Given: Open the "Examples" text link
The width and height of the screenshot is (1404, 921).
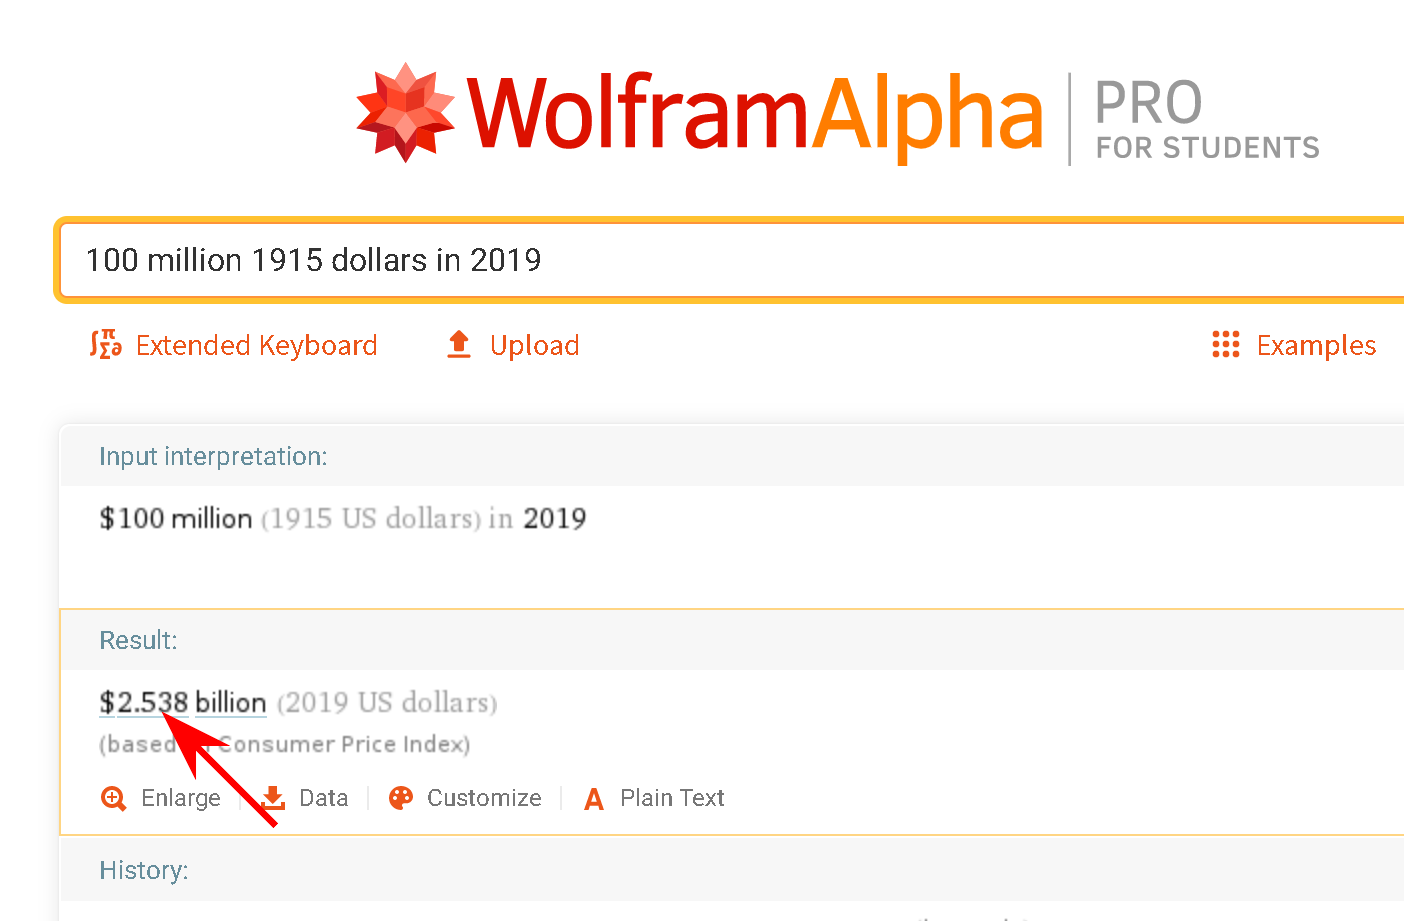Looking at the screenshot, I should point(1316,345).
